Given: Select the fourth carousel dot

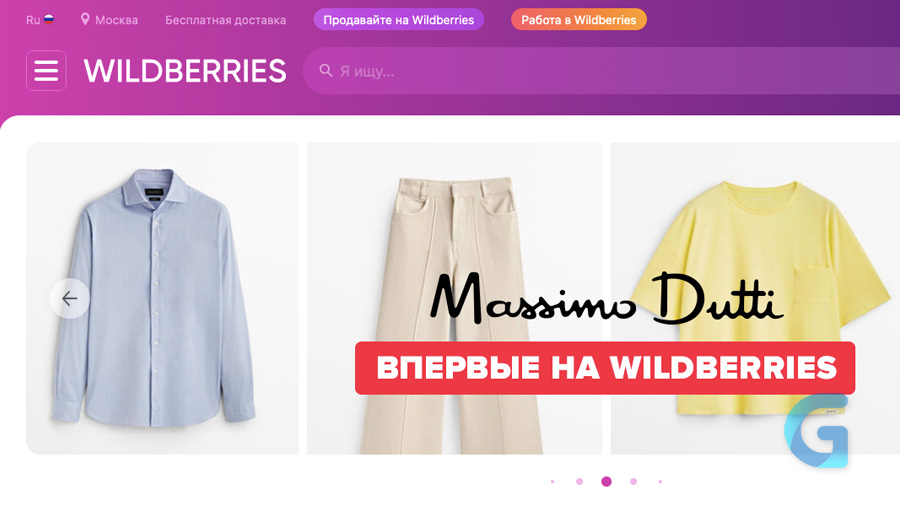Looking at the screenshot, I should coord(633,481).
